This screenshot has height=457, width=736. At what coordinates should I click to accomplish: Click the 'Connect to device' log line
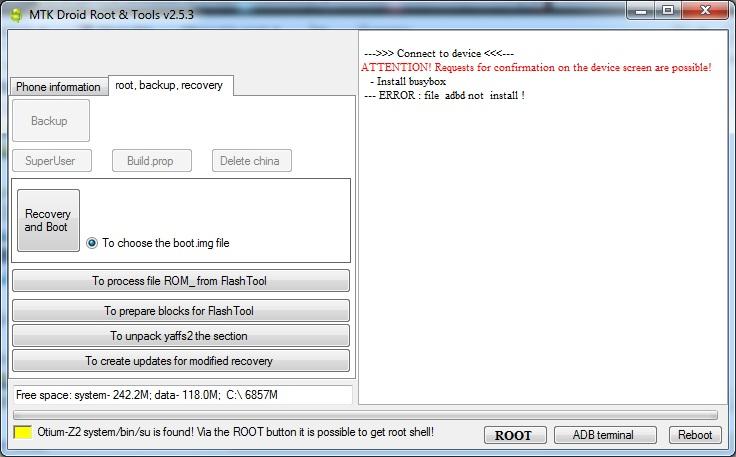(x=439, y=53)
